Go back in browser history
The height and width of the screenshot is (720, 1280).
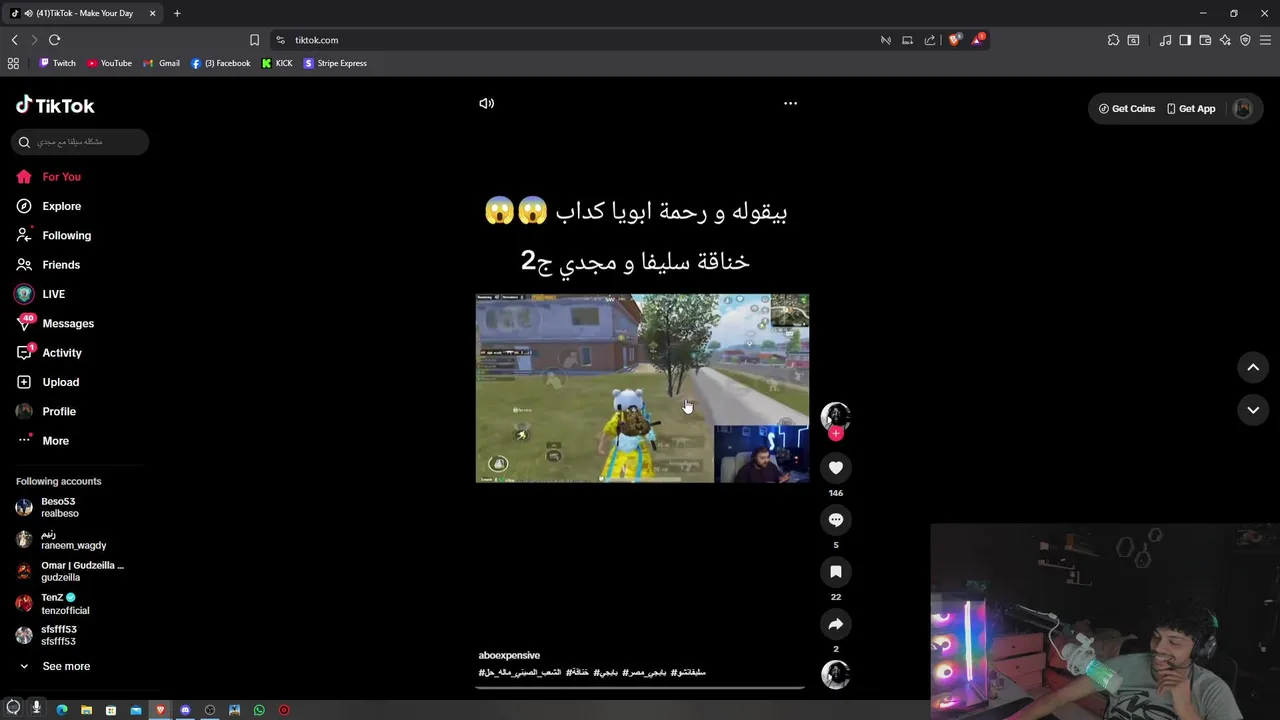14,40
